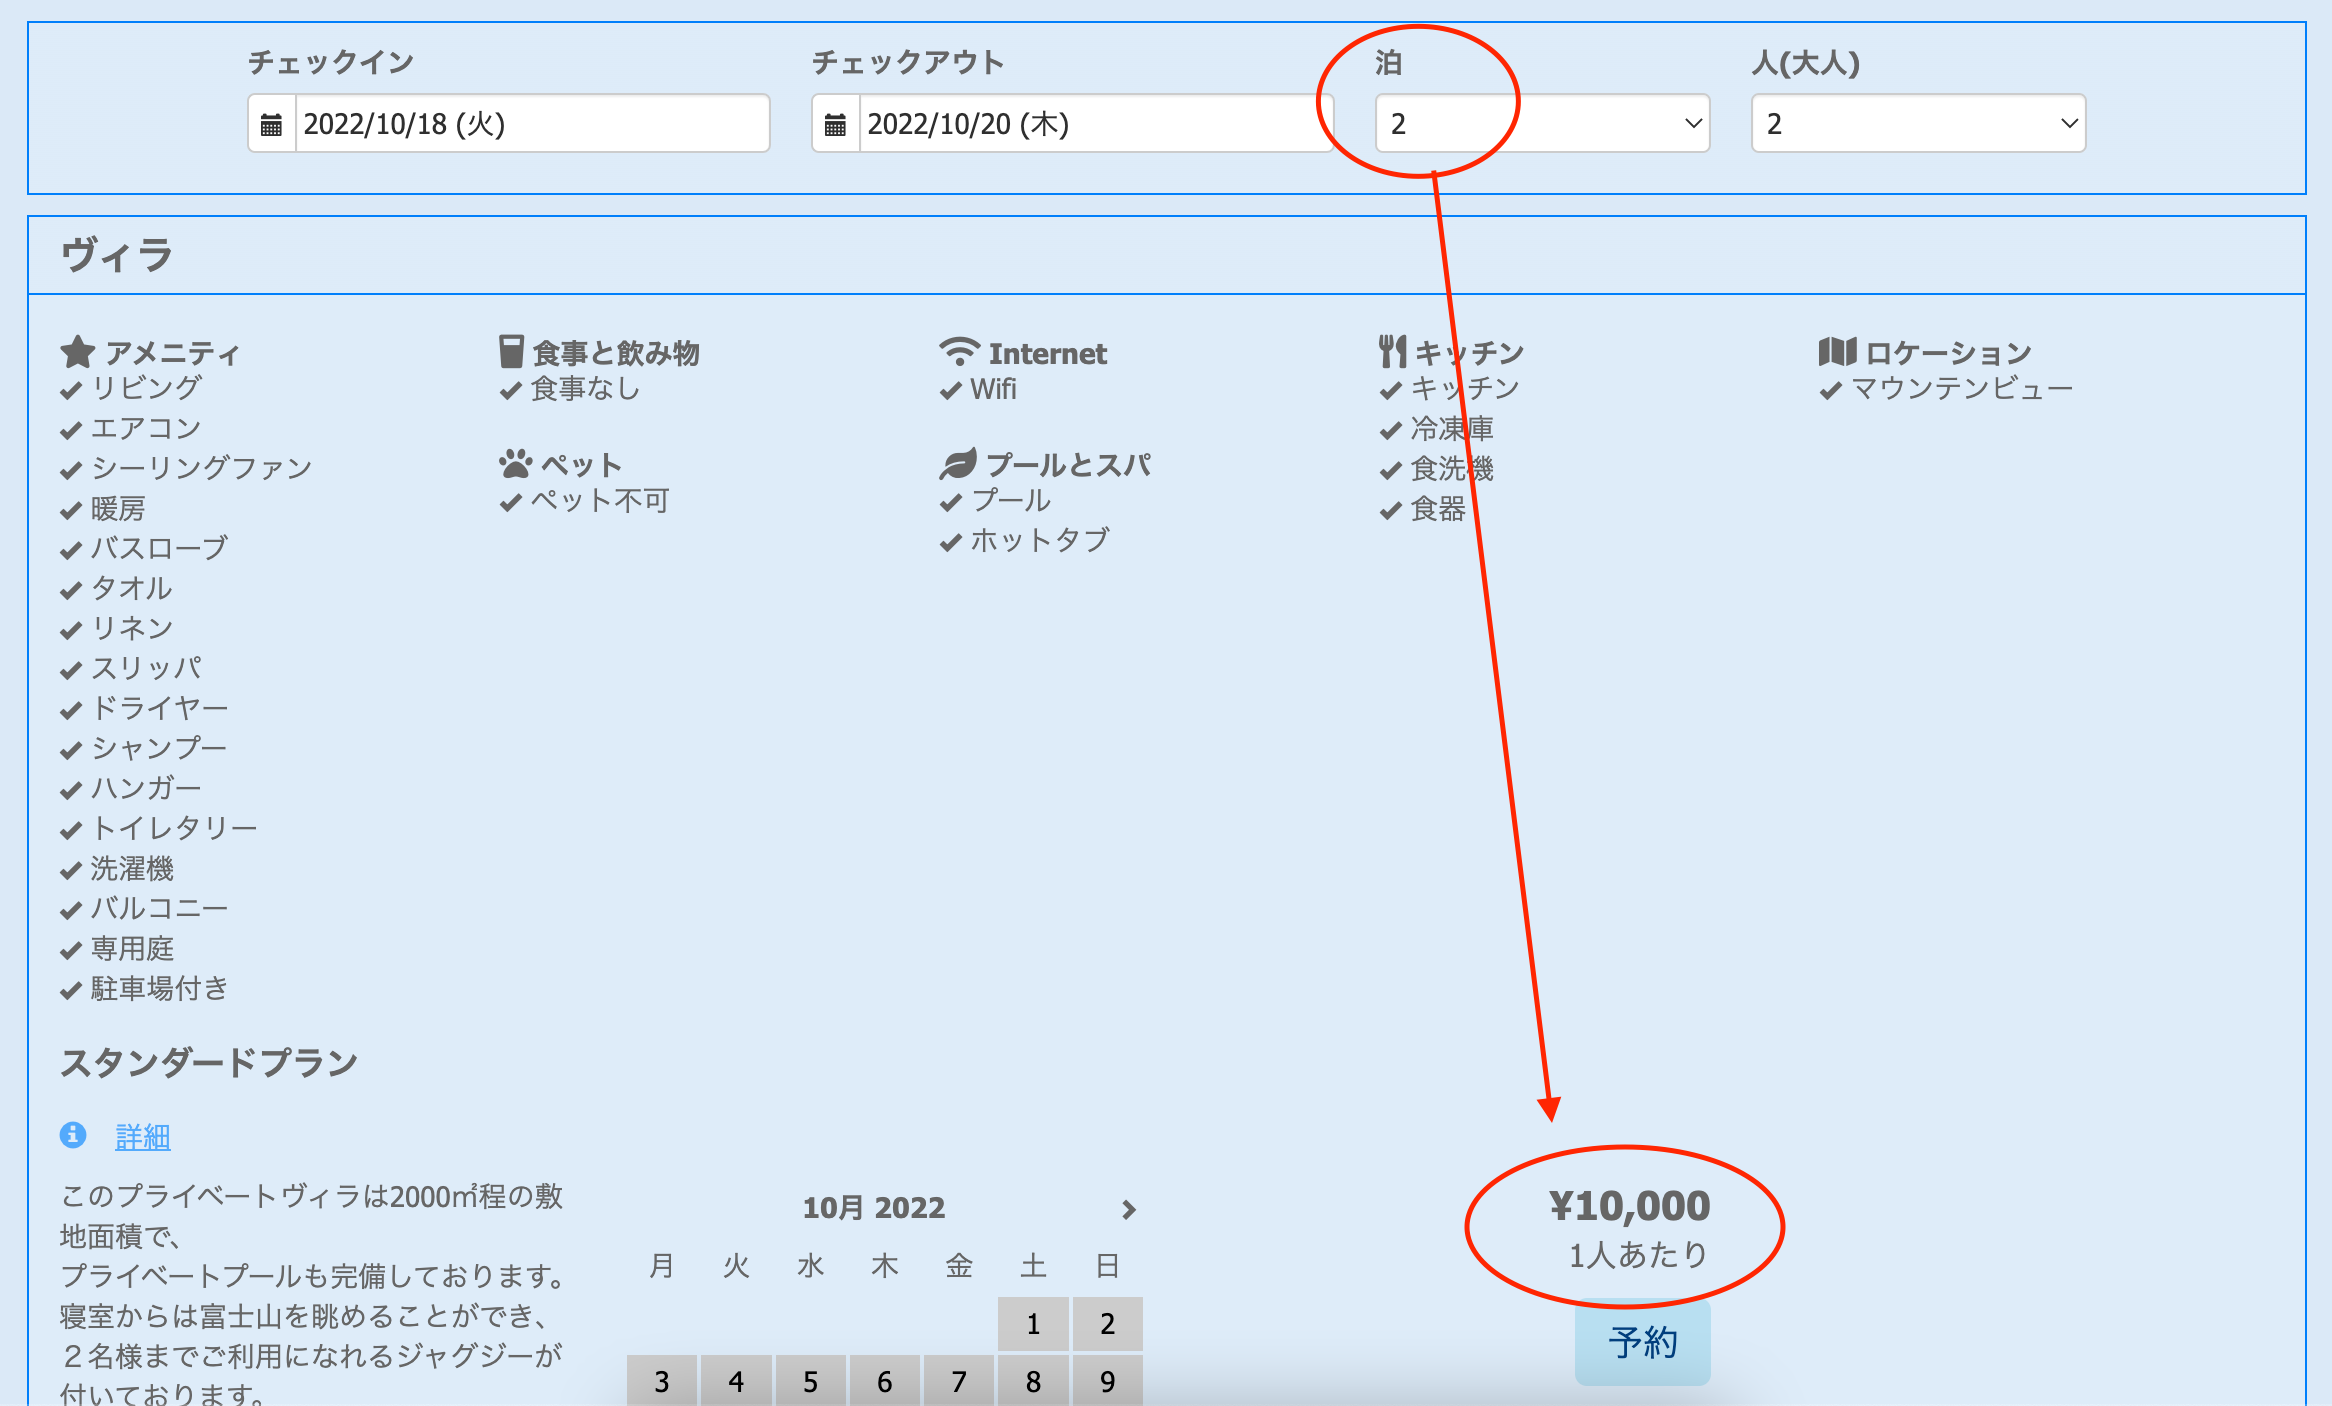The width and height of the screenshot is (2332, 1406).
Task: Open the 詳細 details link
Action: pos(143,1137)
